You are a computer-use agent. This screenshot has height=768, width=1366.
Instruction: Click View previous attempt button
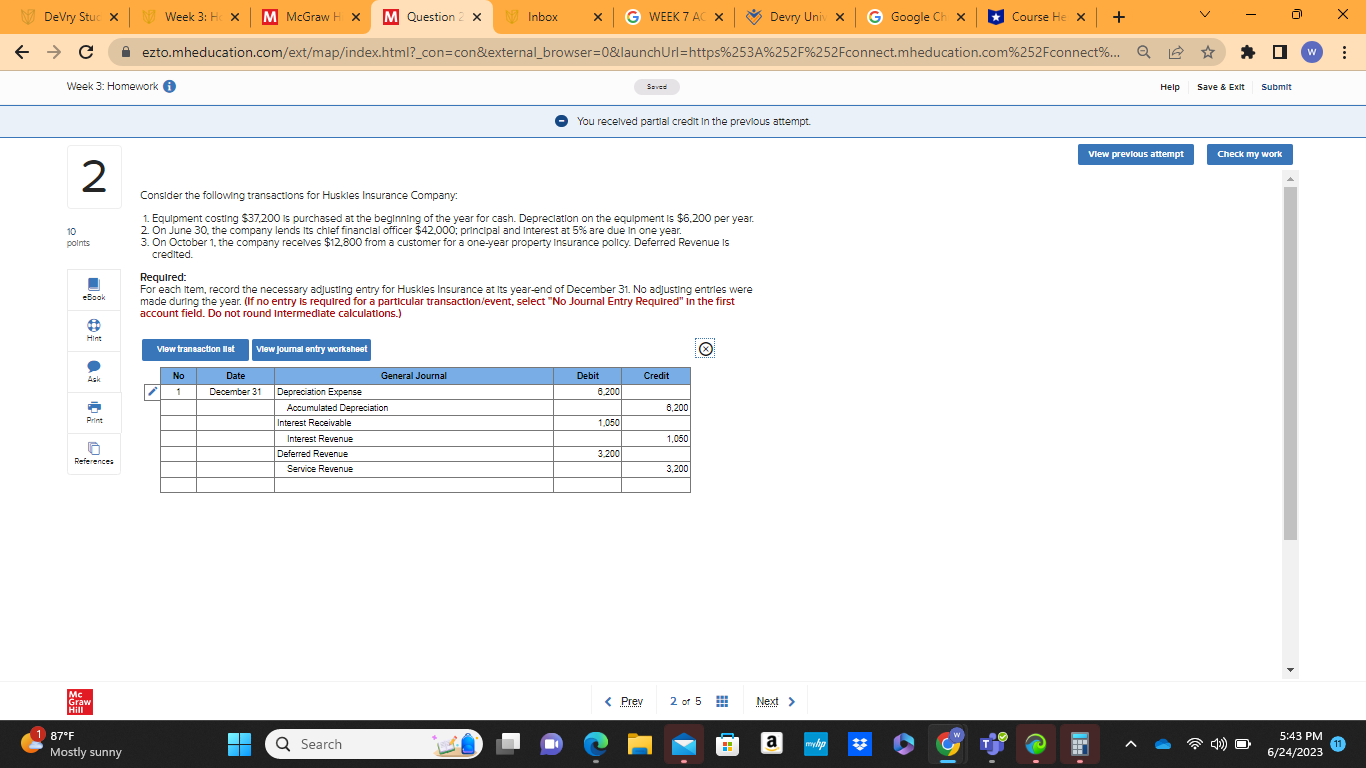(x=1135, y=154)
